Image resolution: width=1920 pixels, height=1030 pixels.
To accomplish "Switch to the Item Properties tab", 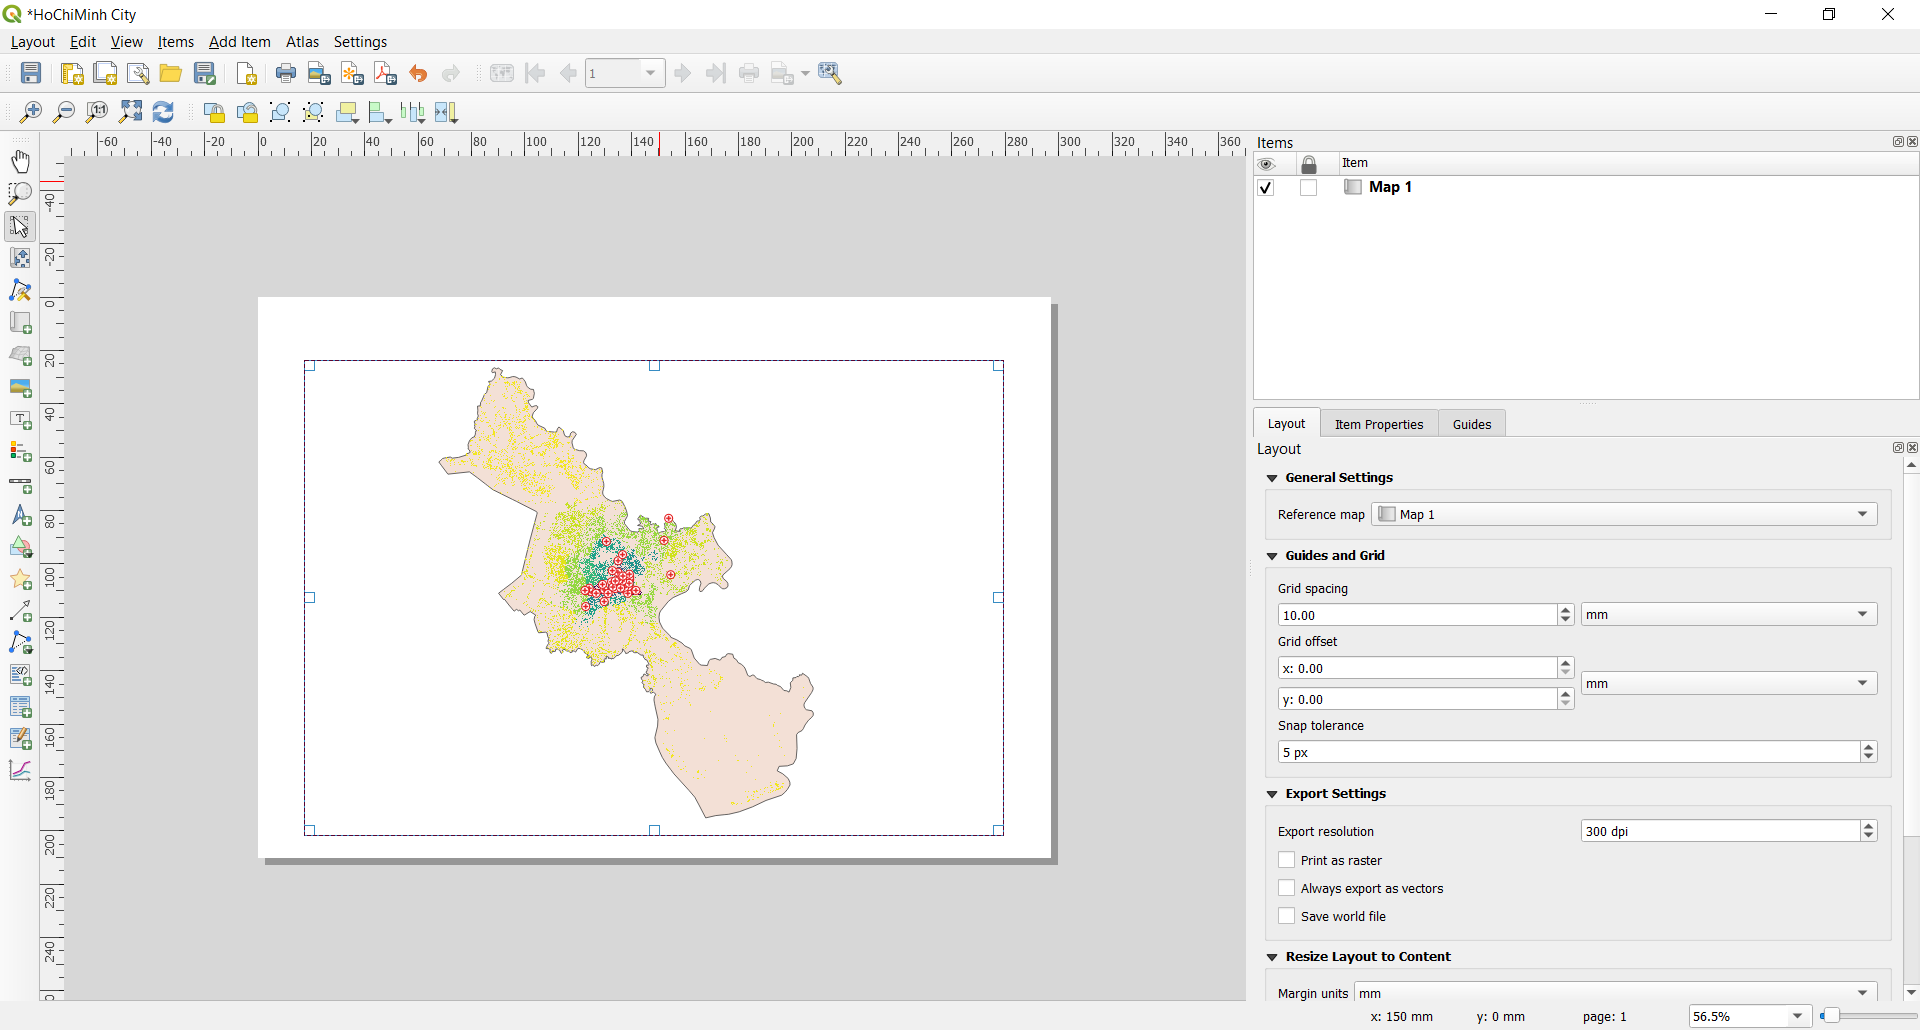I will click(x=1379, y=424).
